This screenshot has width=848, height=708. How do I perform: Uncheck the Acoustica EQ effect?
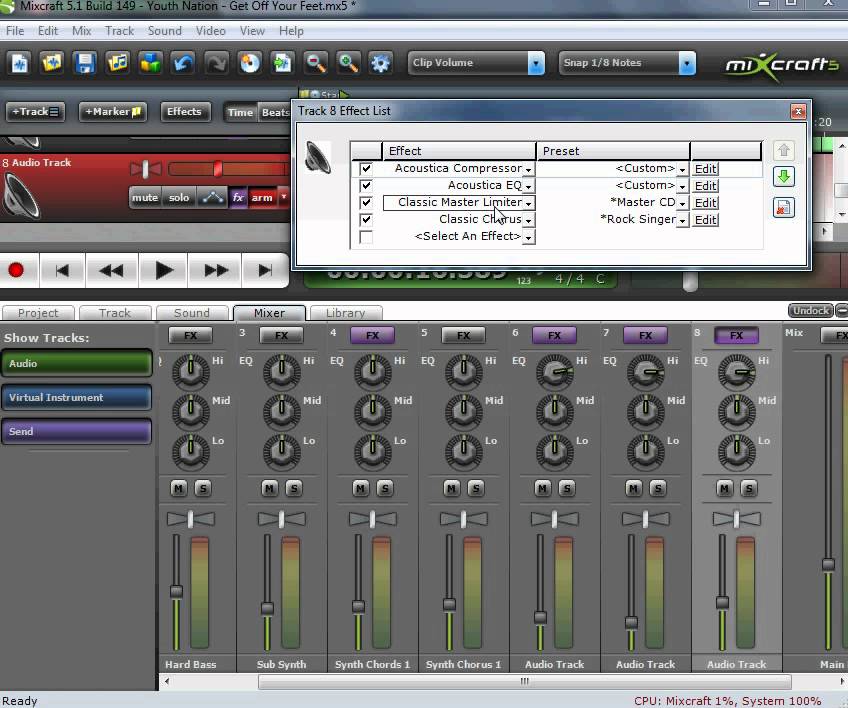coord(366,186)
